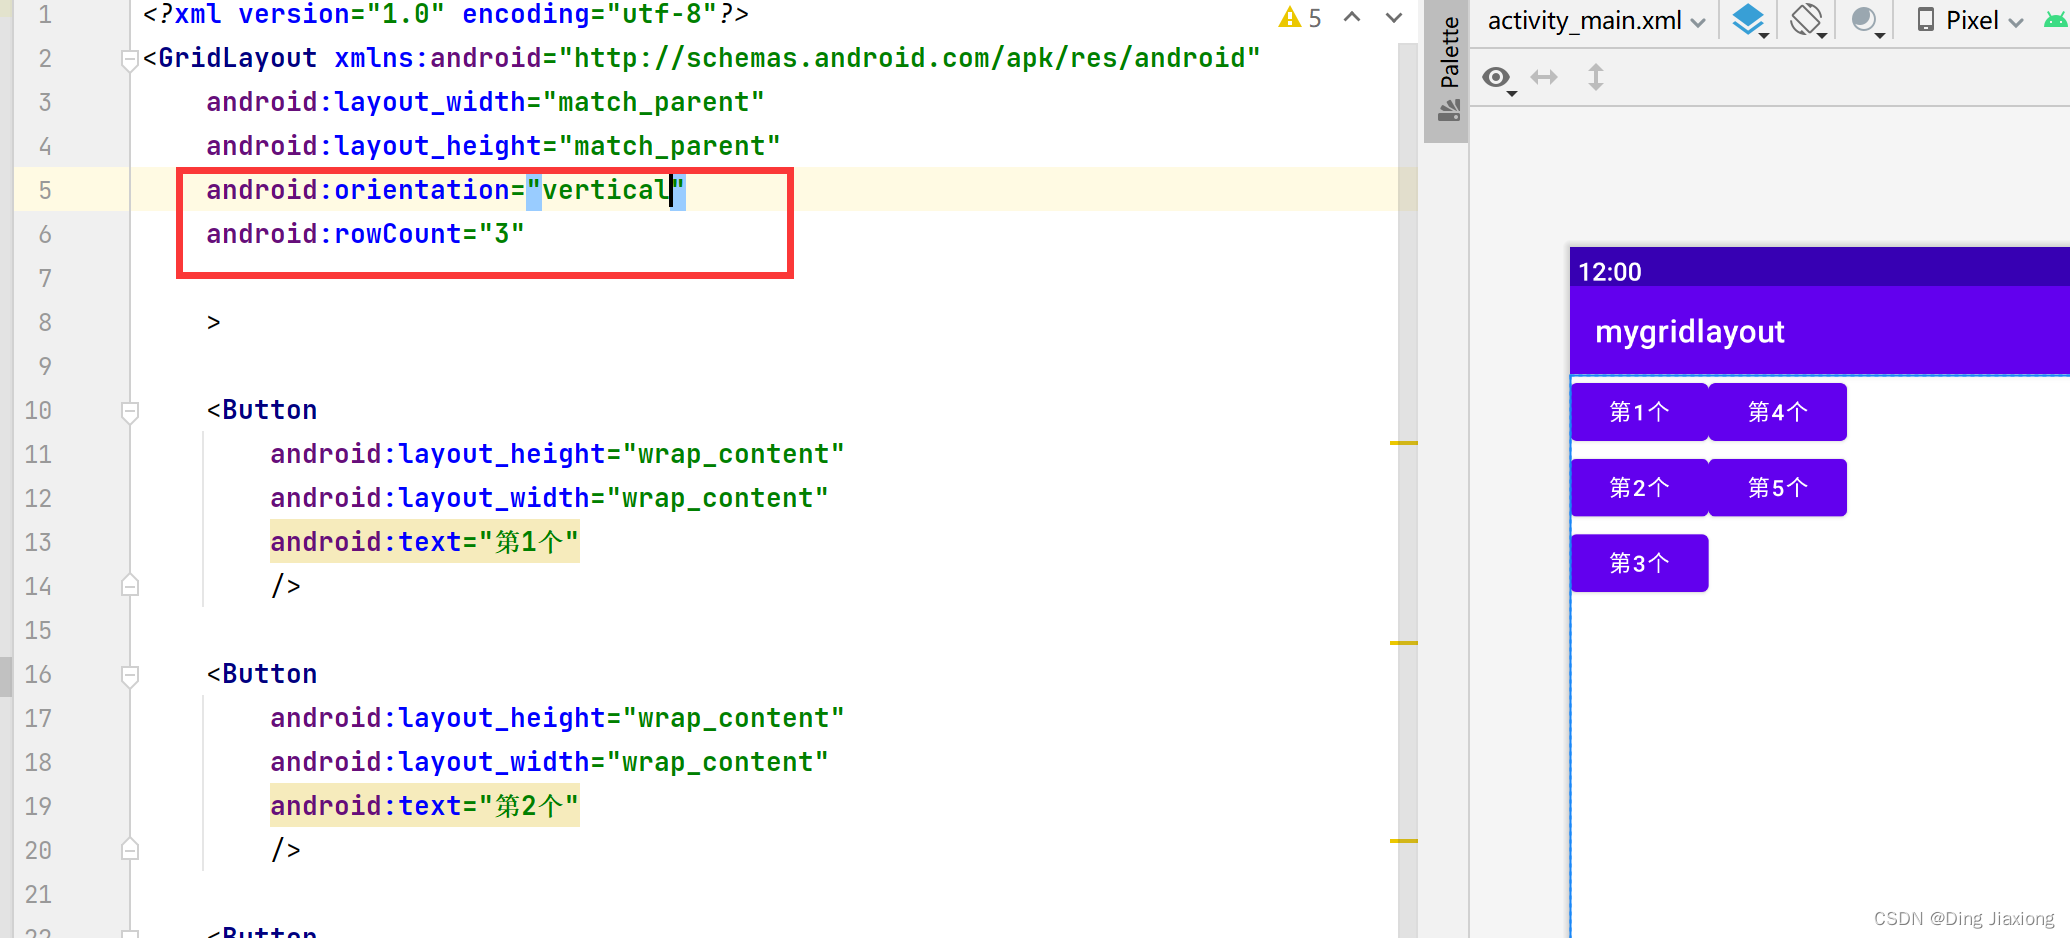The height and width of the screenshot is (938, 2070).
Task: Click the android:rowCount="3" attribute line
Action: pyautogui.click(x=365, y=234)
